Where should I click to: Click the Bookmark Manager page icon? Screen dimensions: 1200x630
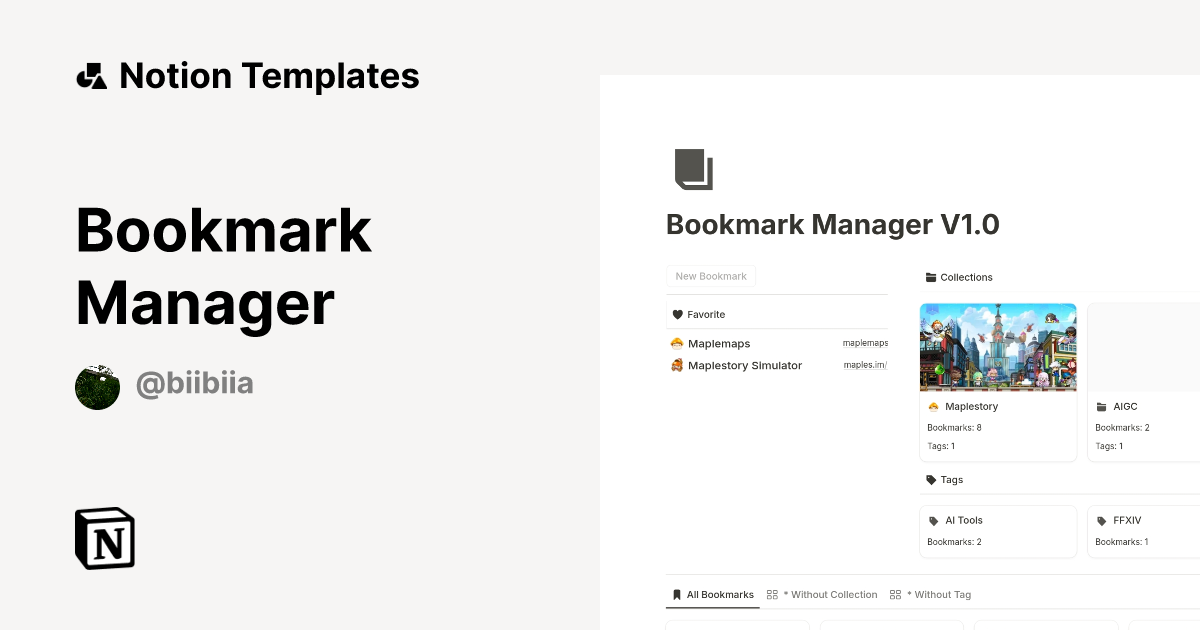(695, 169)
